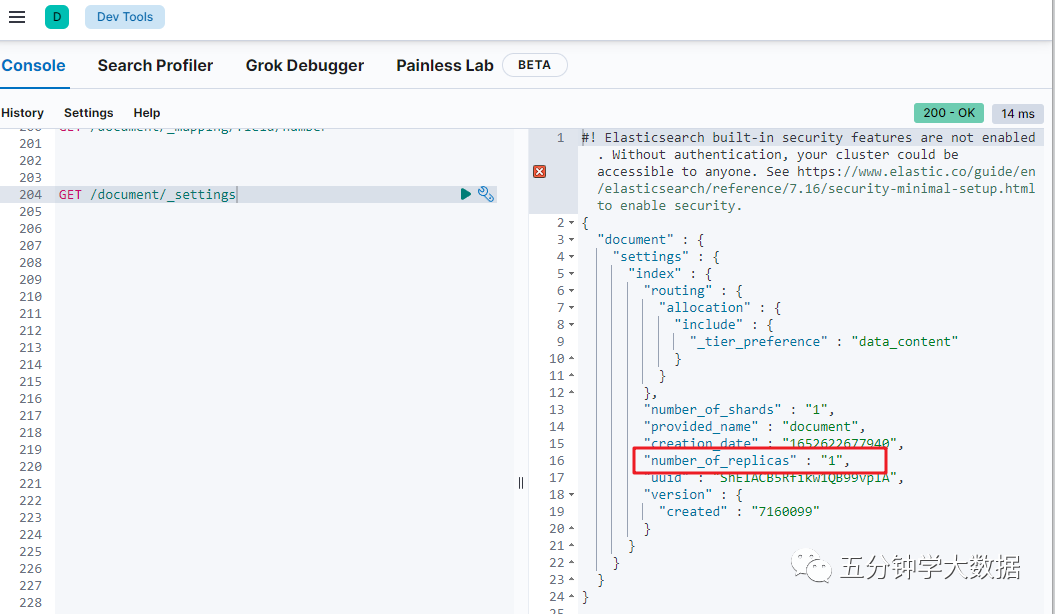Viewport: 1055px width, 614px height.
Task: Go to the Painless Lab tab
Action: [445, 65]
